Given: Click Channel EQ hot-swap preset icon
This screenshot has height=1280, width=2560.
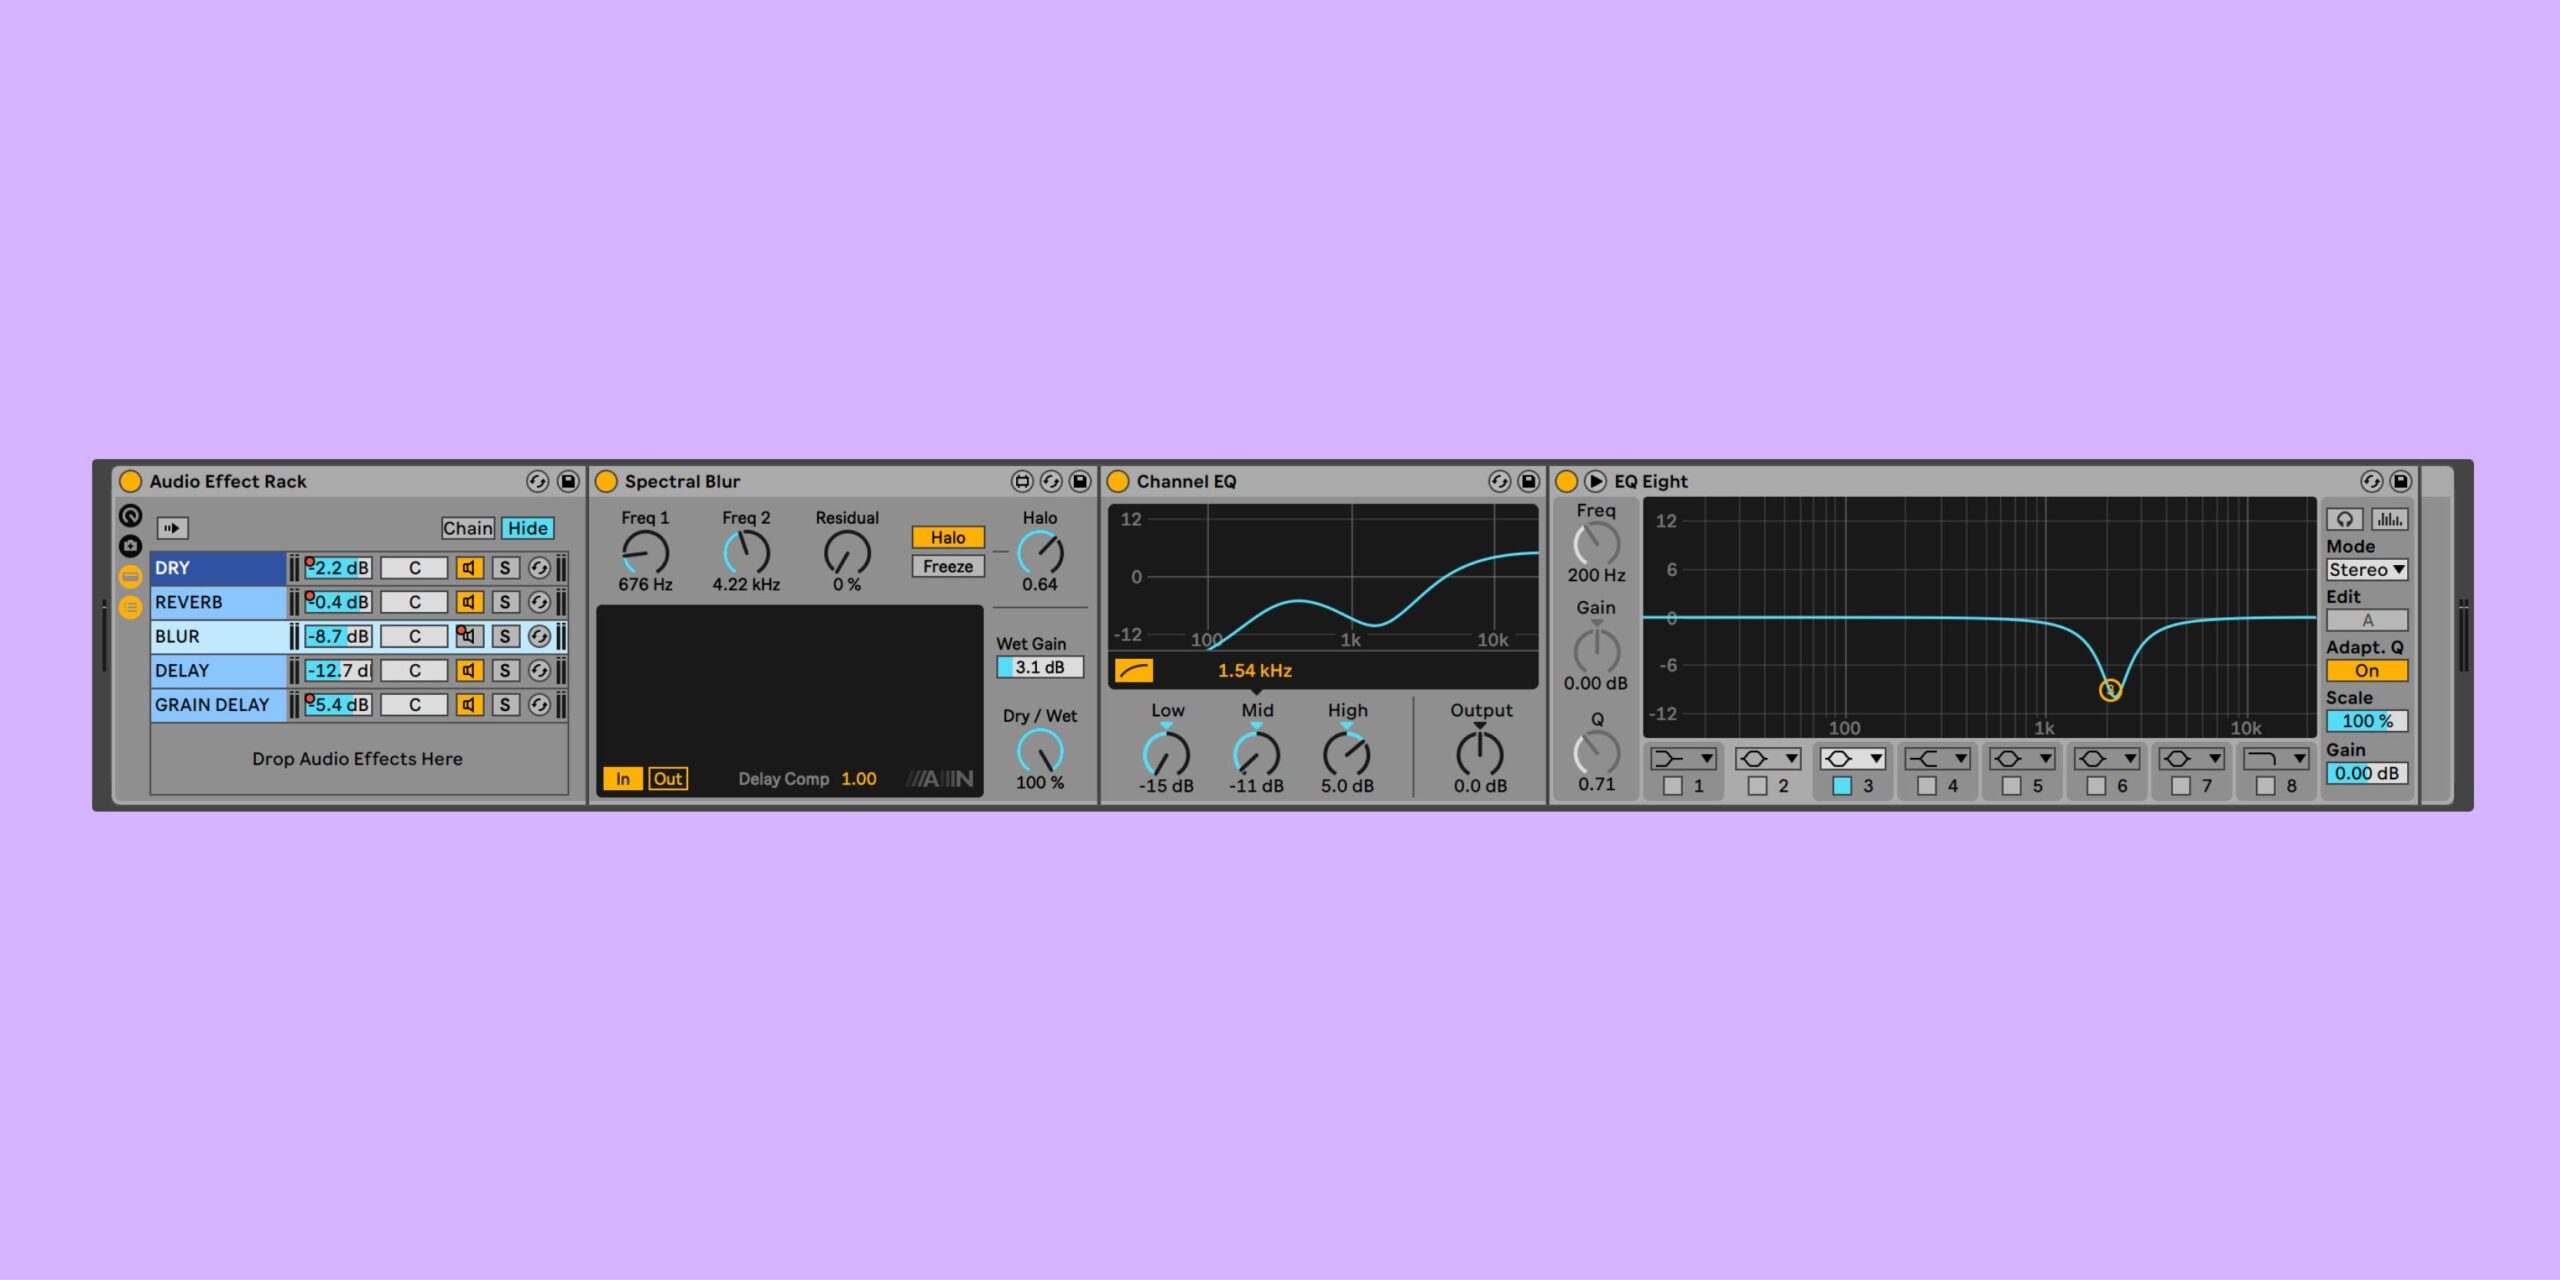Looking at the screenshot, I should click(x=1499, y=482).
